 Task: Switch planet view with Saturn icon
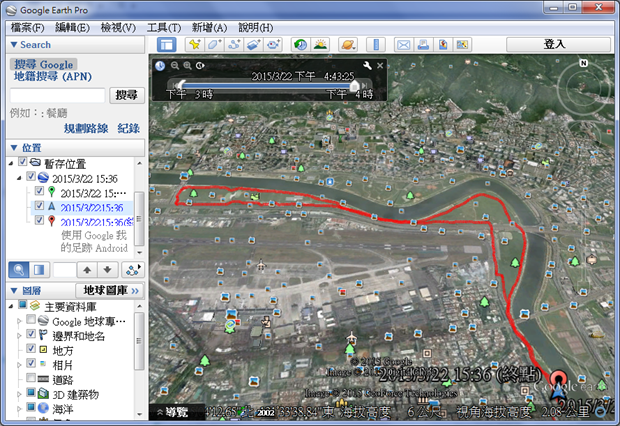348,45
